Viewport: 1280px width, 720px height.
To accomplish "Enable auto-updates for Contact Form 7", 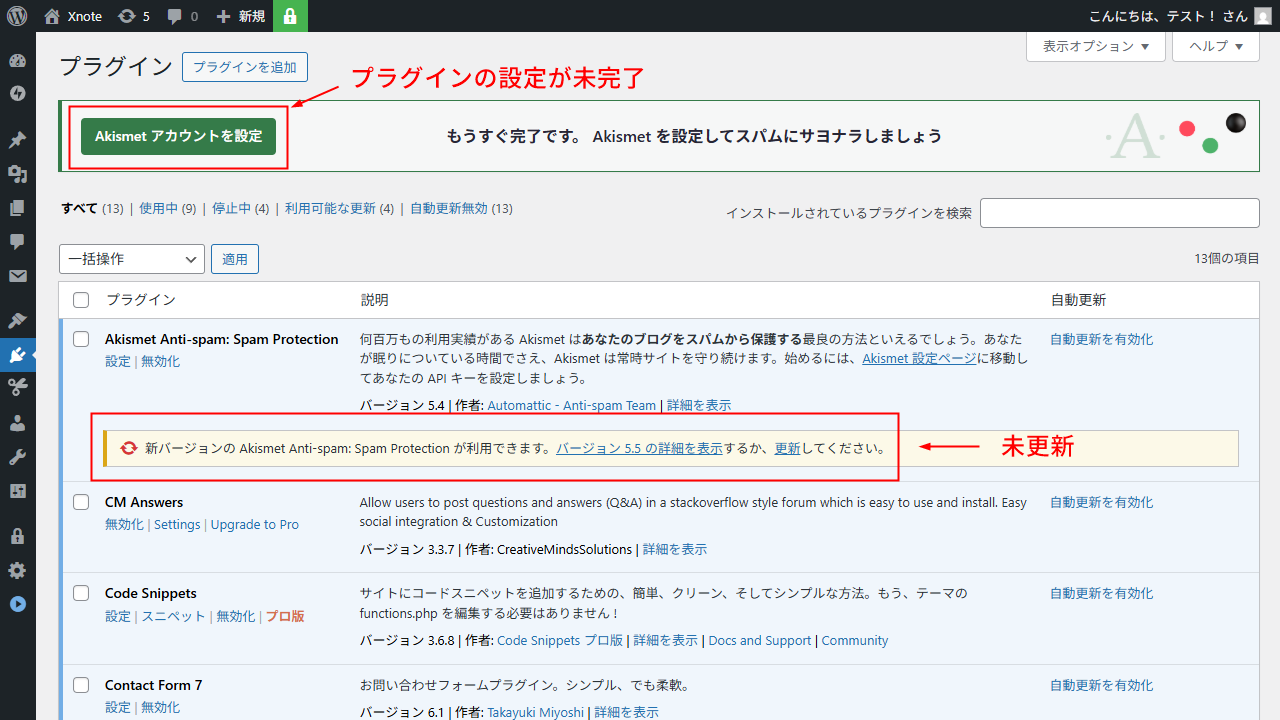I will 1101,685.
